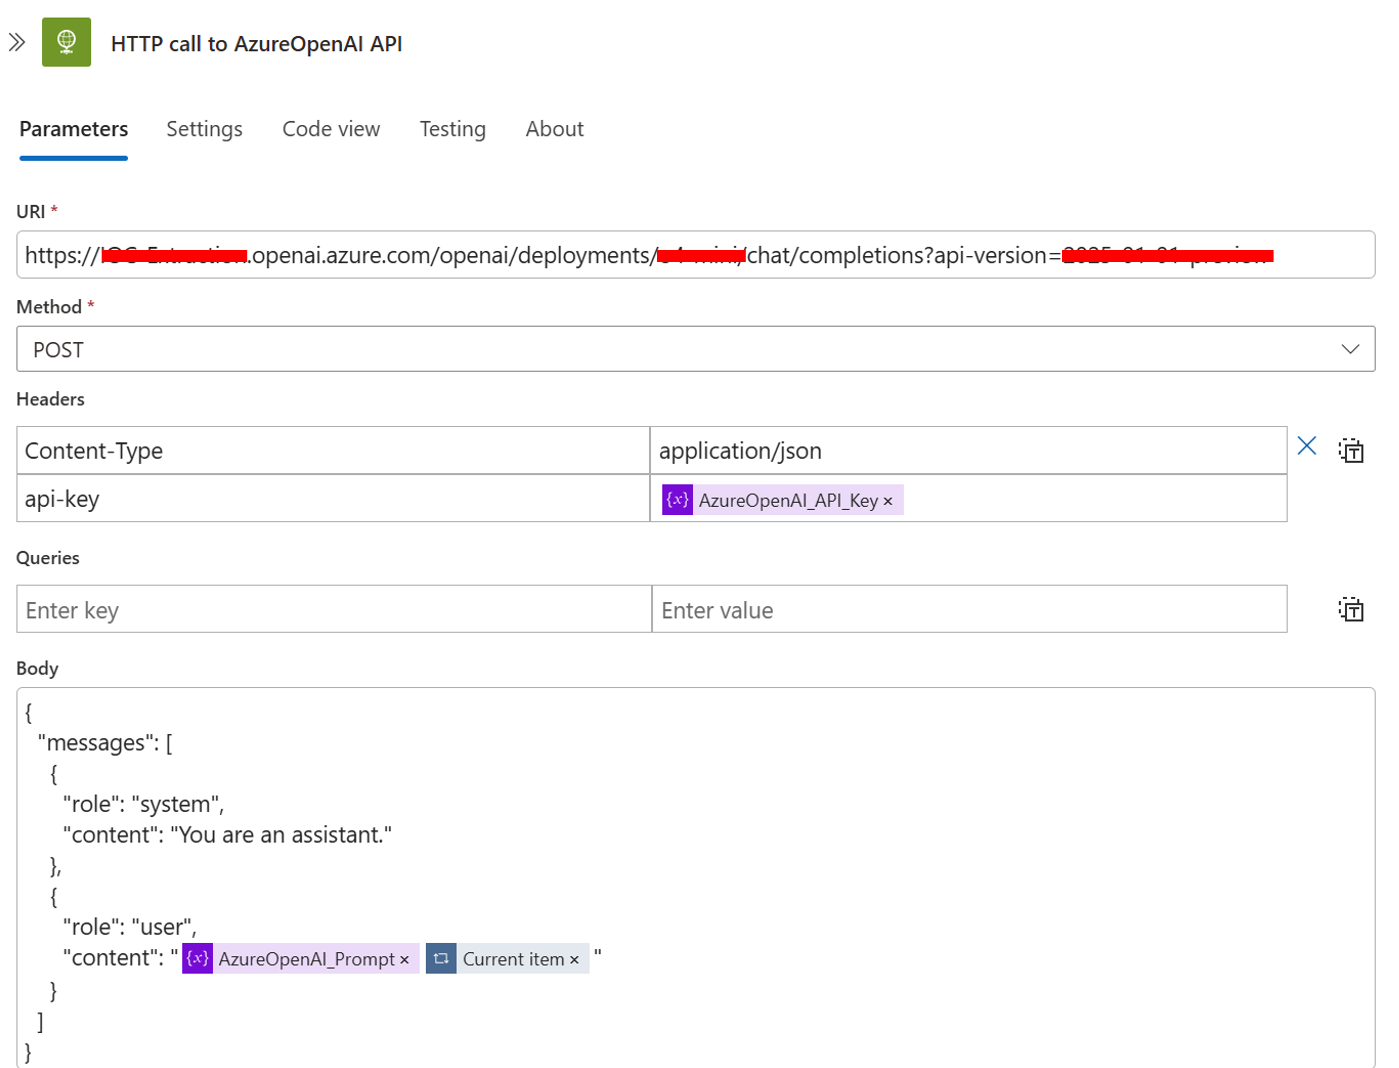Image resolution: width=1399 pixels, height=1068 pixels.
Task: Select the POST method field
Action: click(695, 349)
